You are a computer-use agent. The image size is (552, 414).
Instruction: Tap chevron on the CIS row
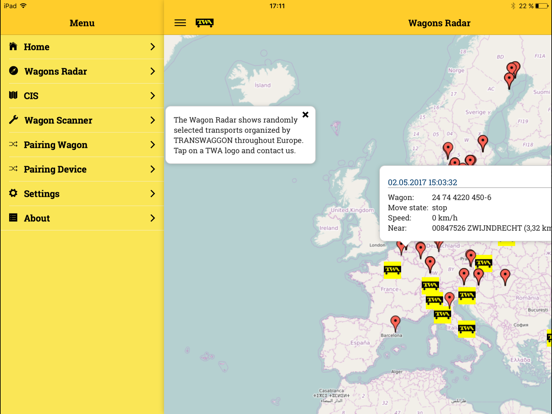[152, 96]
